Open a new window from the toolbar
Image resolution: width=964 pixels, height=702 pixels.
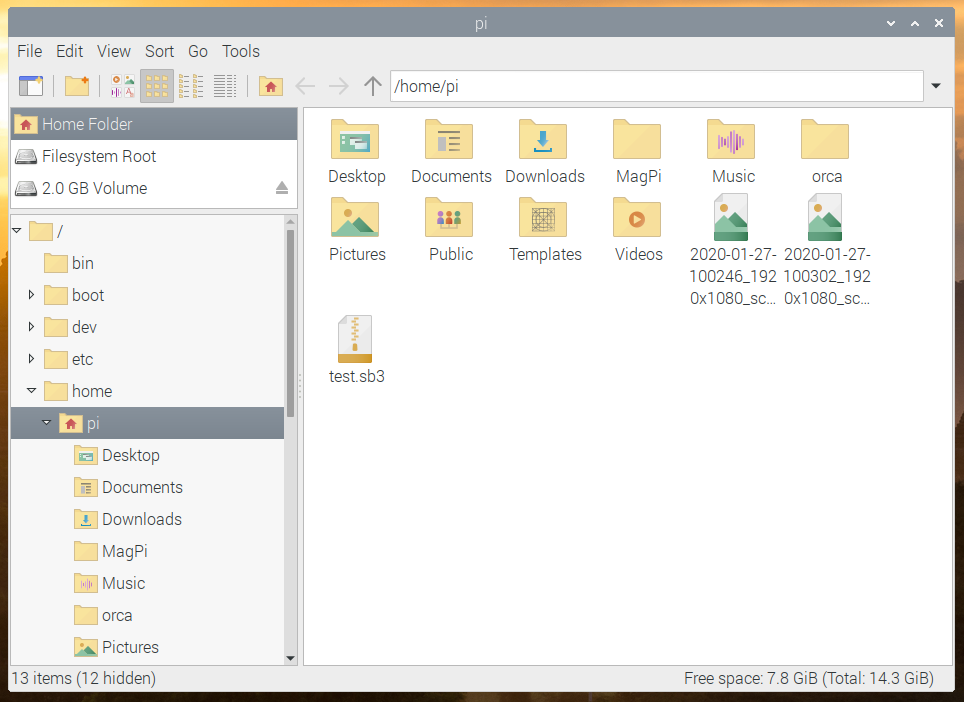[31, 86]
